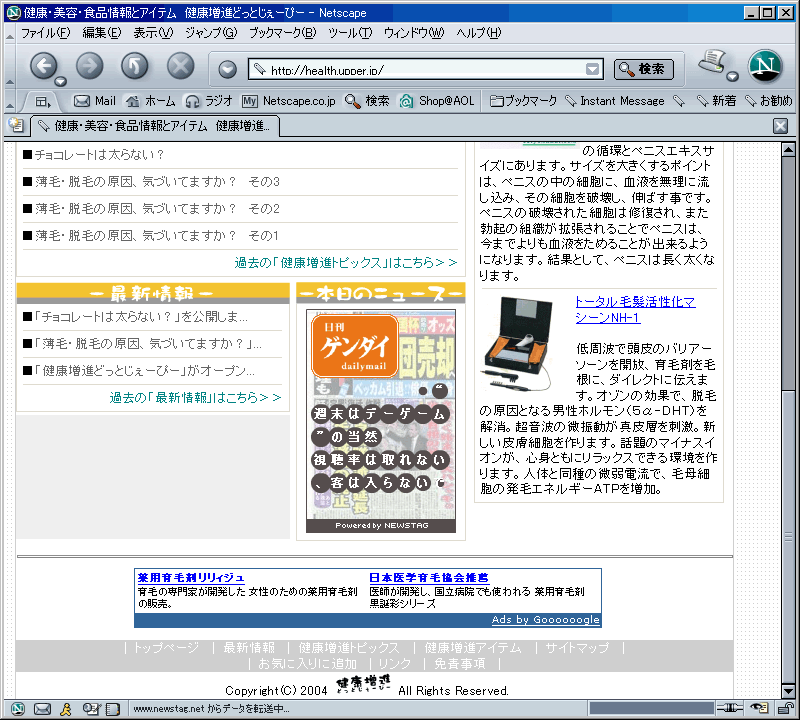Close the current tab with X button
The image size is (800, 720).
coord(780,126)
